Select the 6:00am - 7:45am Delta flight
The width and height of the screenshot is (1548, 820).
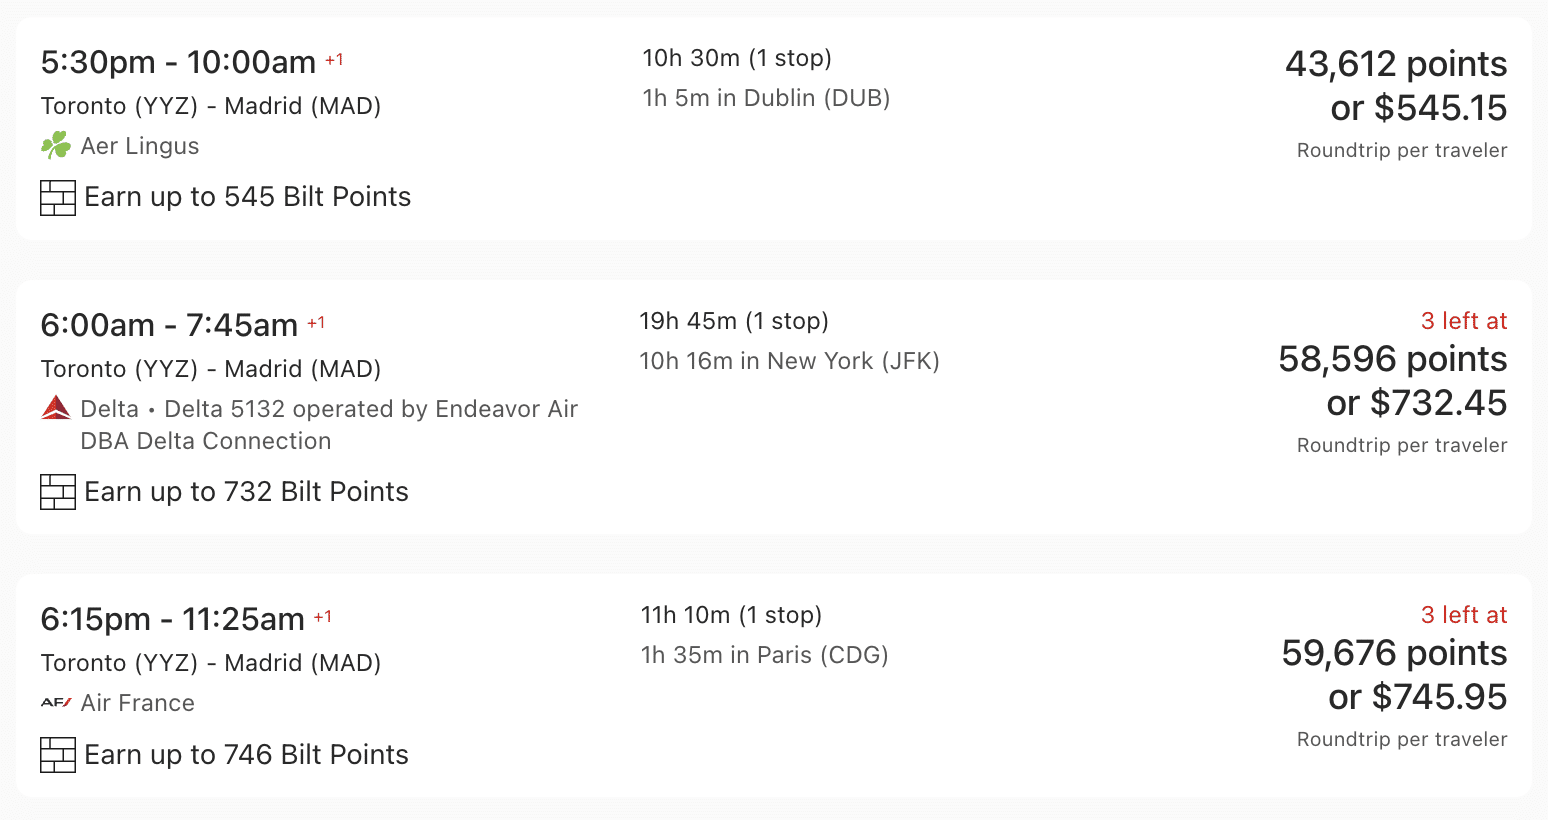[x=169, y=326]
